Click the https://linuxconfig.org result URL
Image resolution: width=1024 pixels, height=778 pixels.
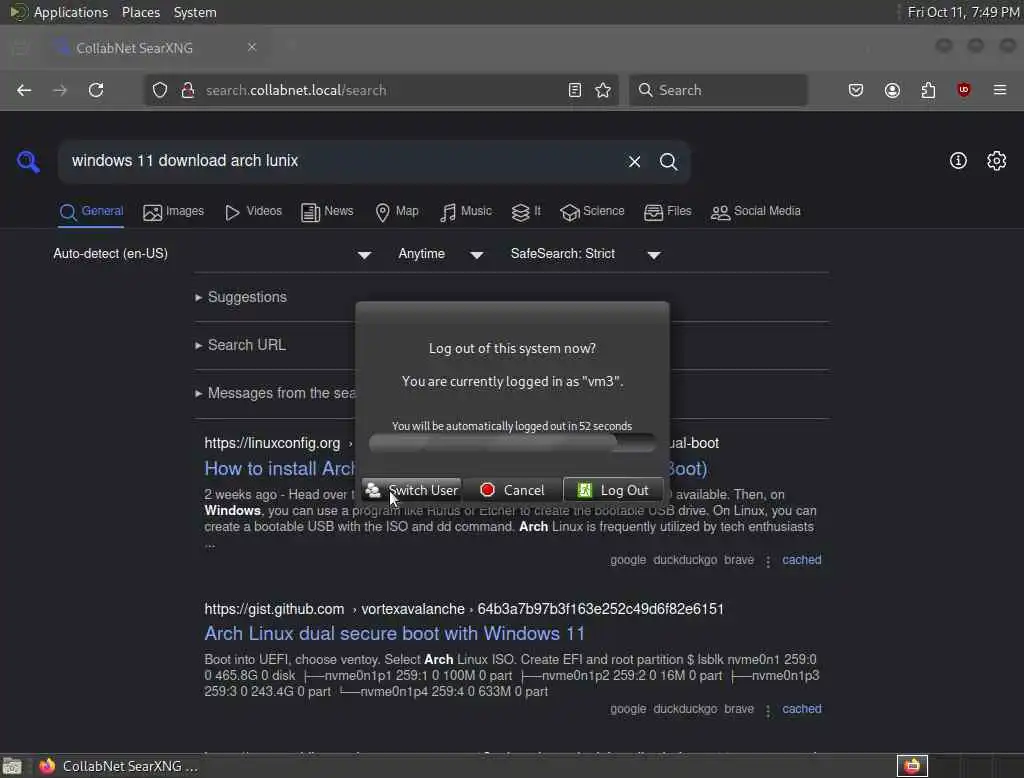(x=272, y=443)
